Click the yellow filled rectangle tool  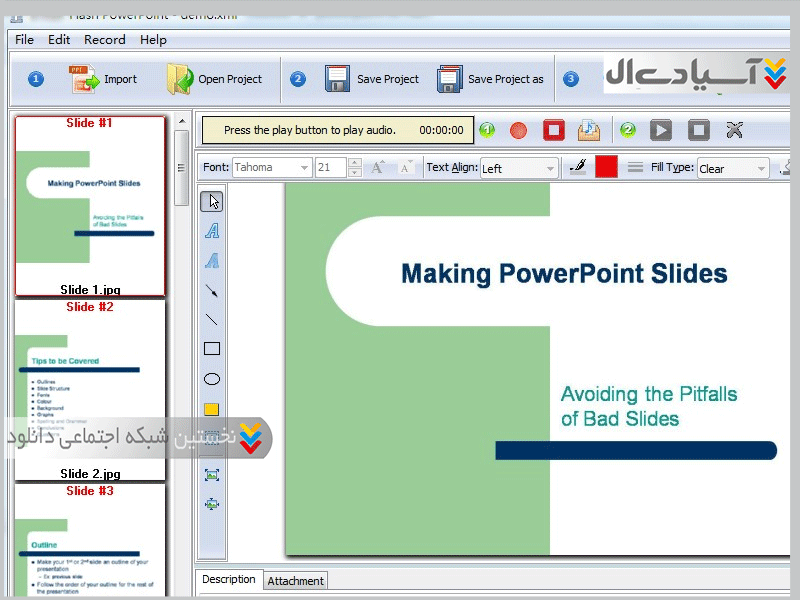point(212,409)
